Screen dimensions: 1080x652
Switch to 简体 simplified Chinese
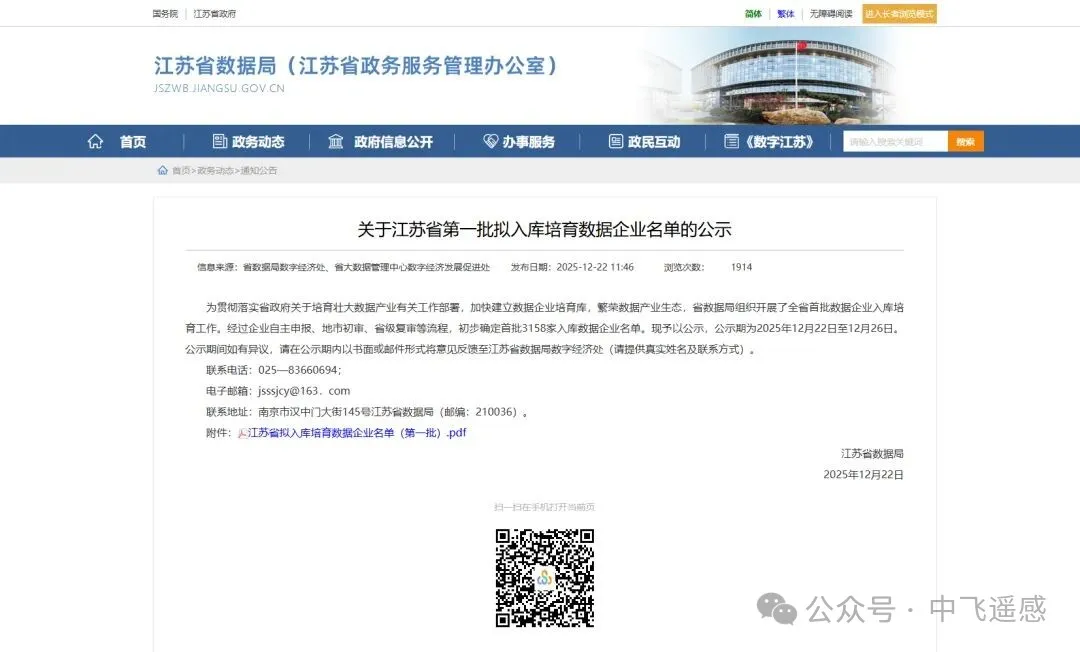pyautogui.click(x=753, y=14)
